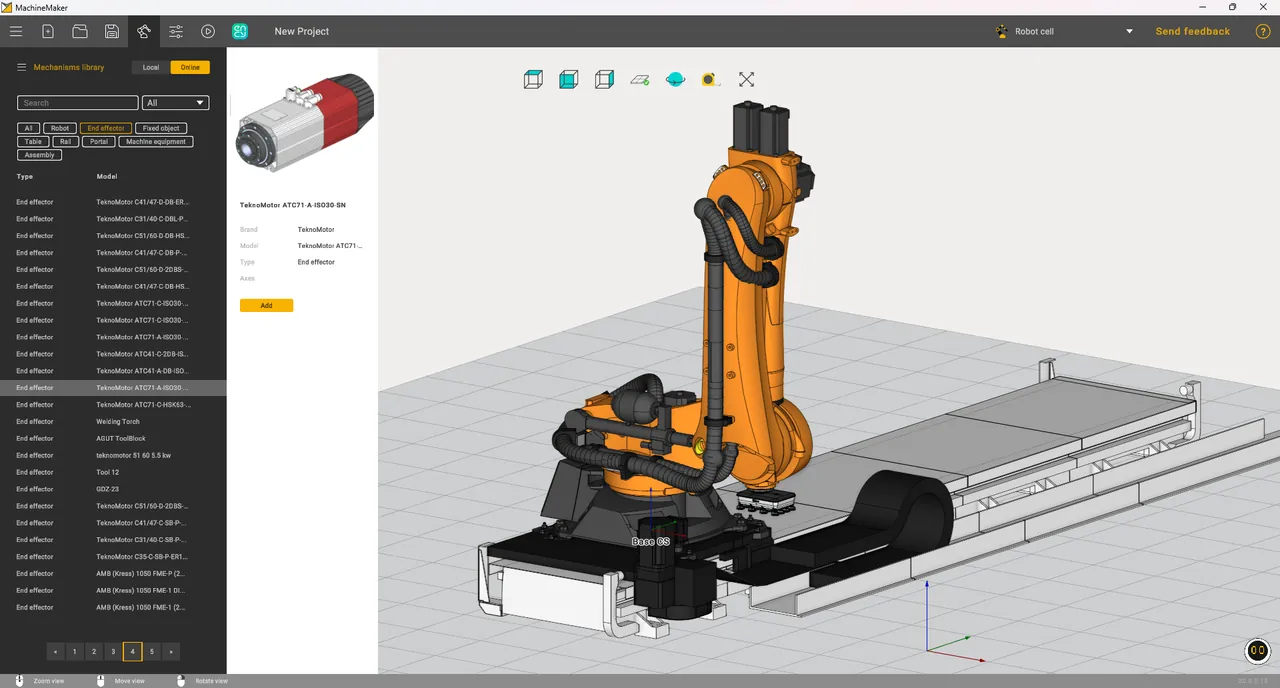Click the Rotate view mouse hint

tap(202, 681)
